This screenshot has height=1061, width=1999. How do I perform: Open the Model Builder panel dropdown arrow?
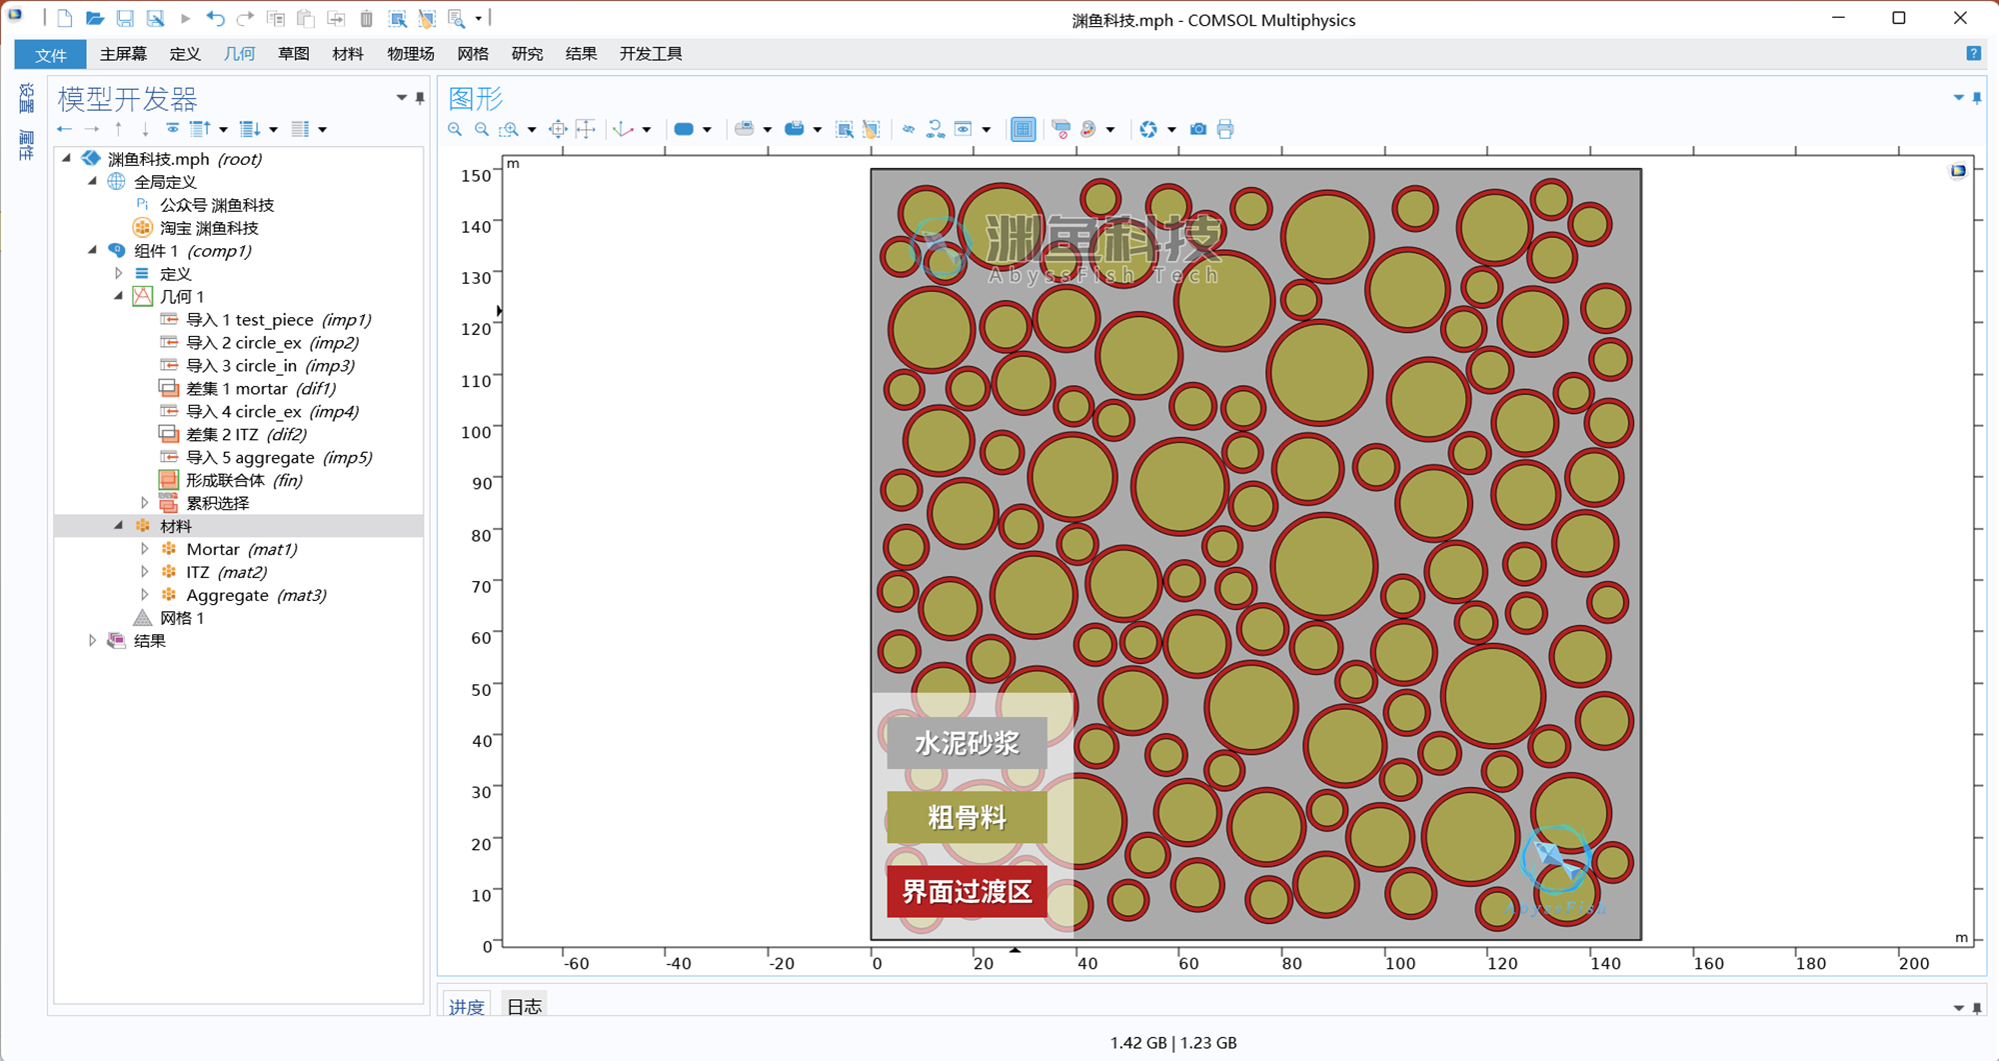pos(402,98)
